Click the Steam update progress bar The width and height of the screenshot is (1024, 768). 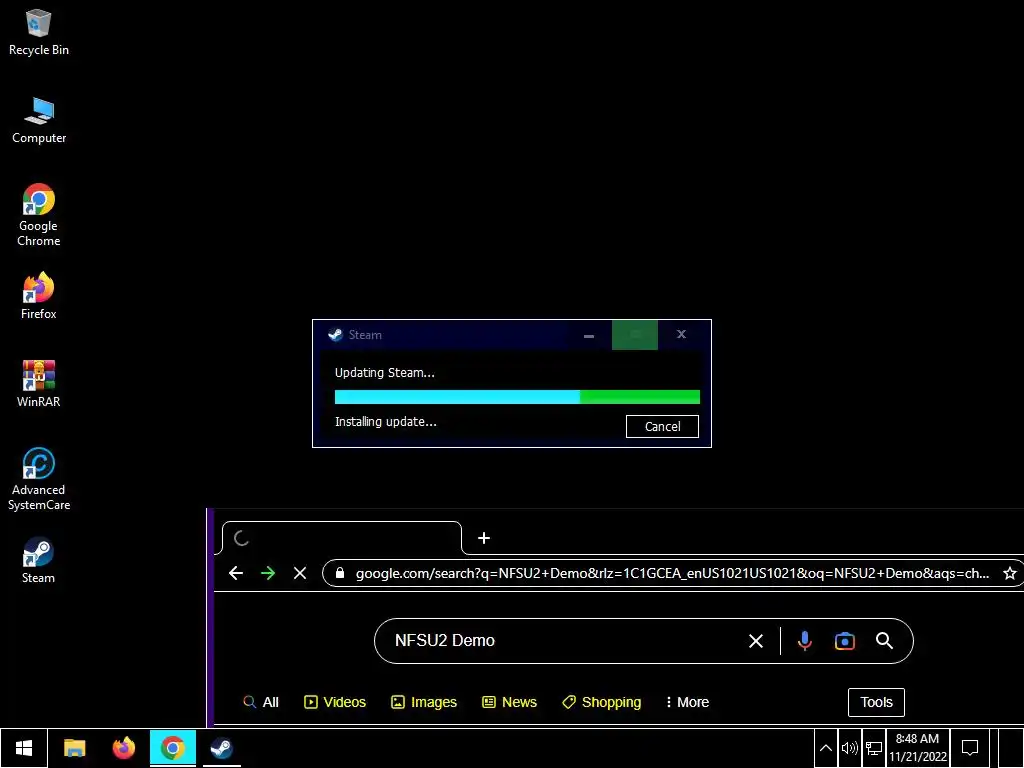[517, 396]
